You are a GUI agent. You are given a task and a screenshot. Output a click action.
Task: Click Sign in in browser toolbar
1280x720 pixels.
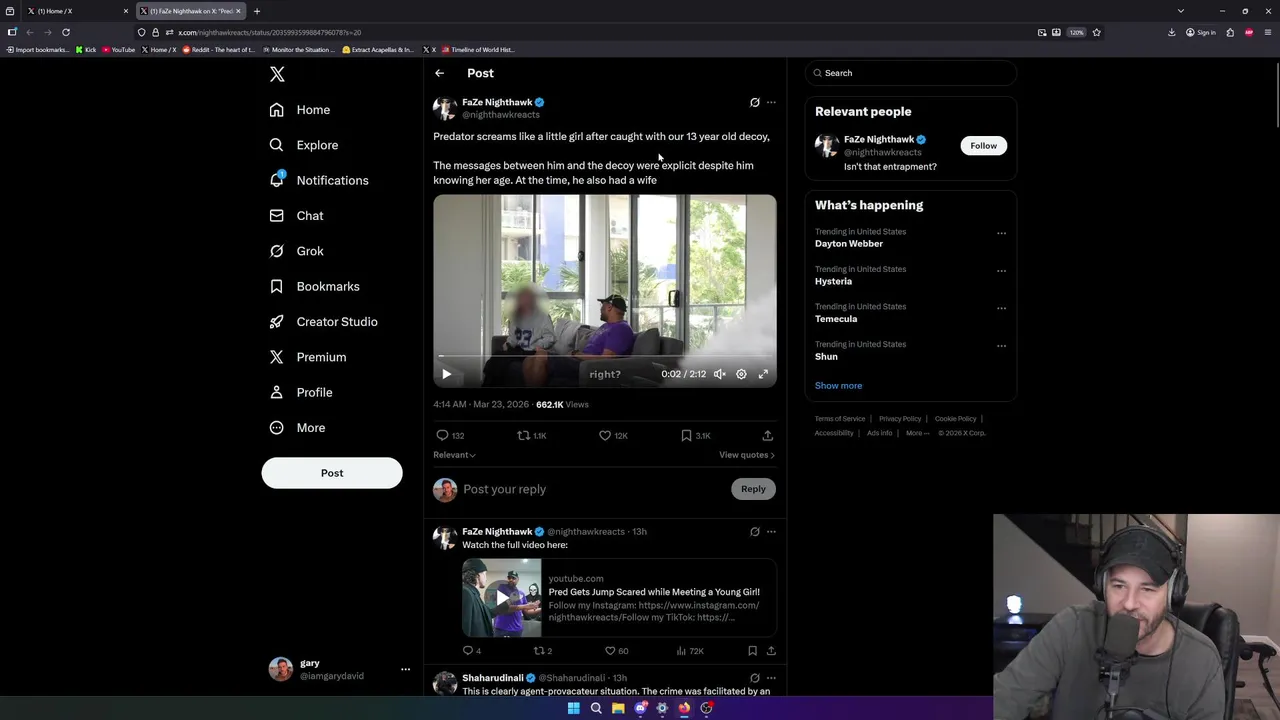pos(1201,32)
